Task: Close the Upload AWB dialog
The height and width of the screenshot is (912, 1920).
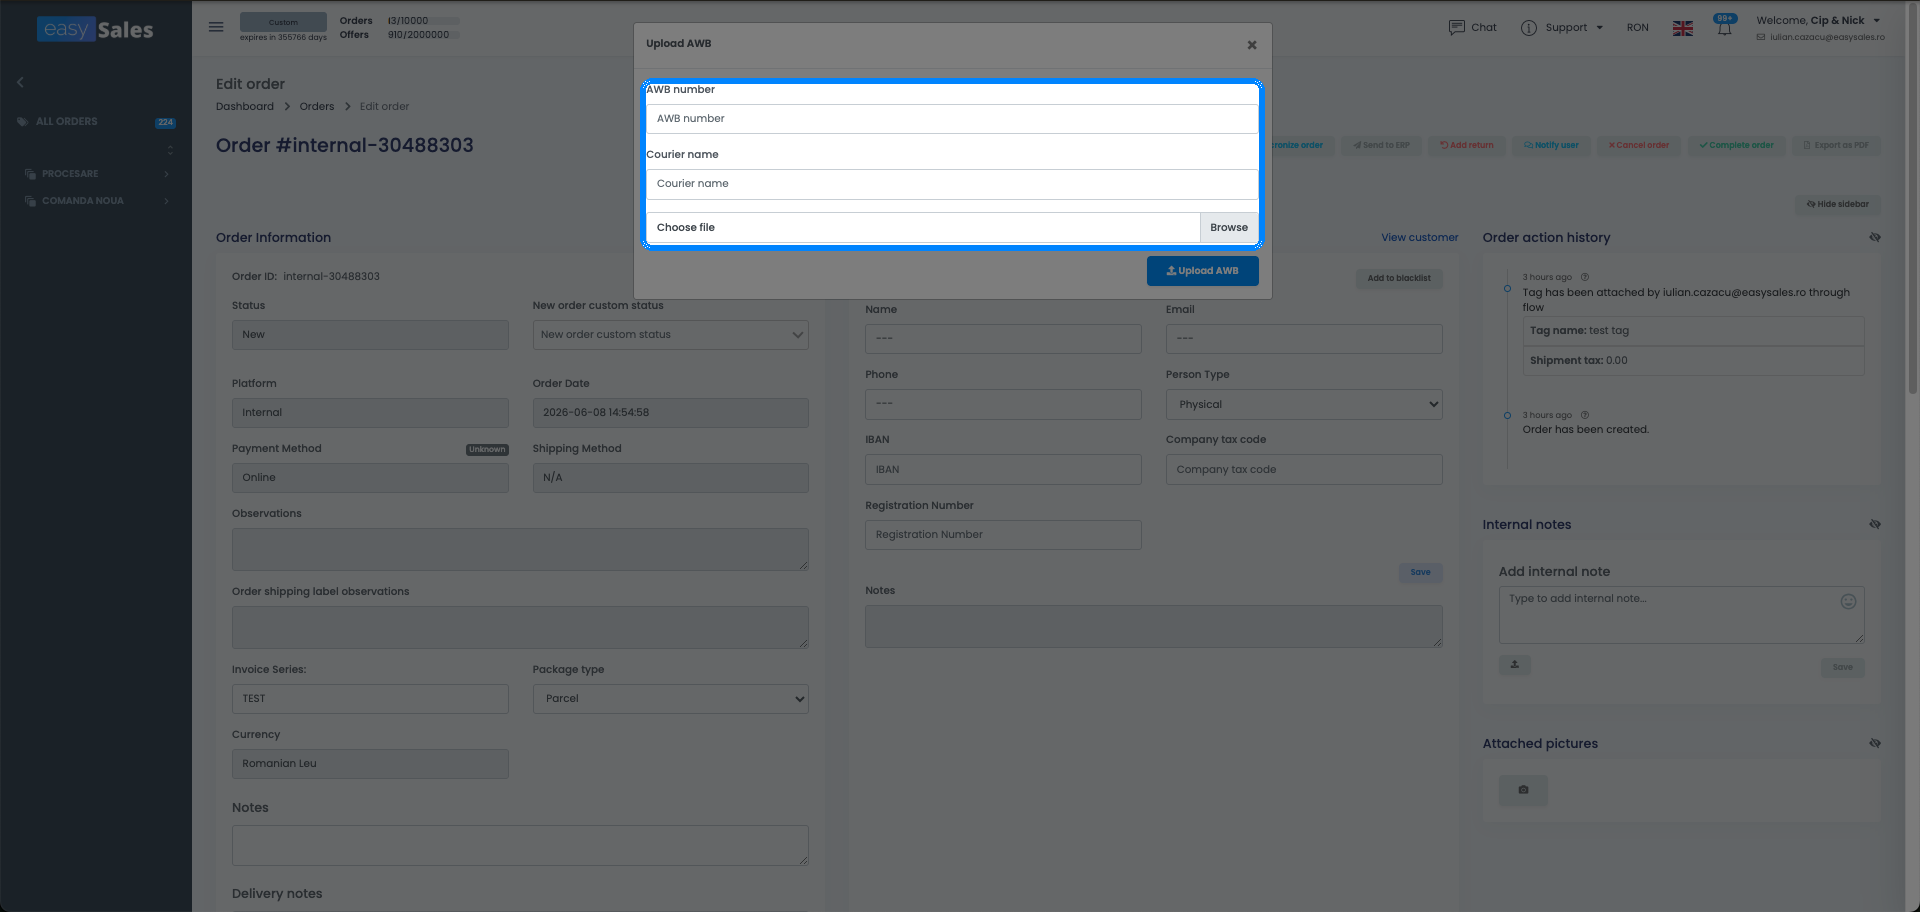Action: [x=1251, y=45]
